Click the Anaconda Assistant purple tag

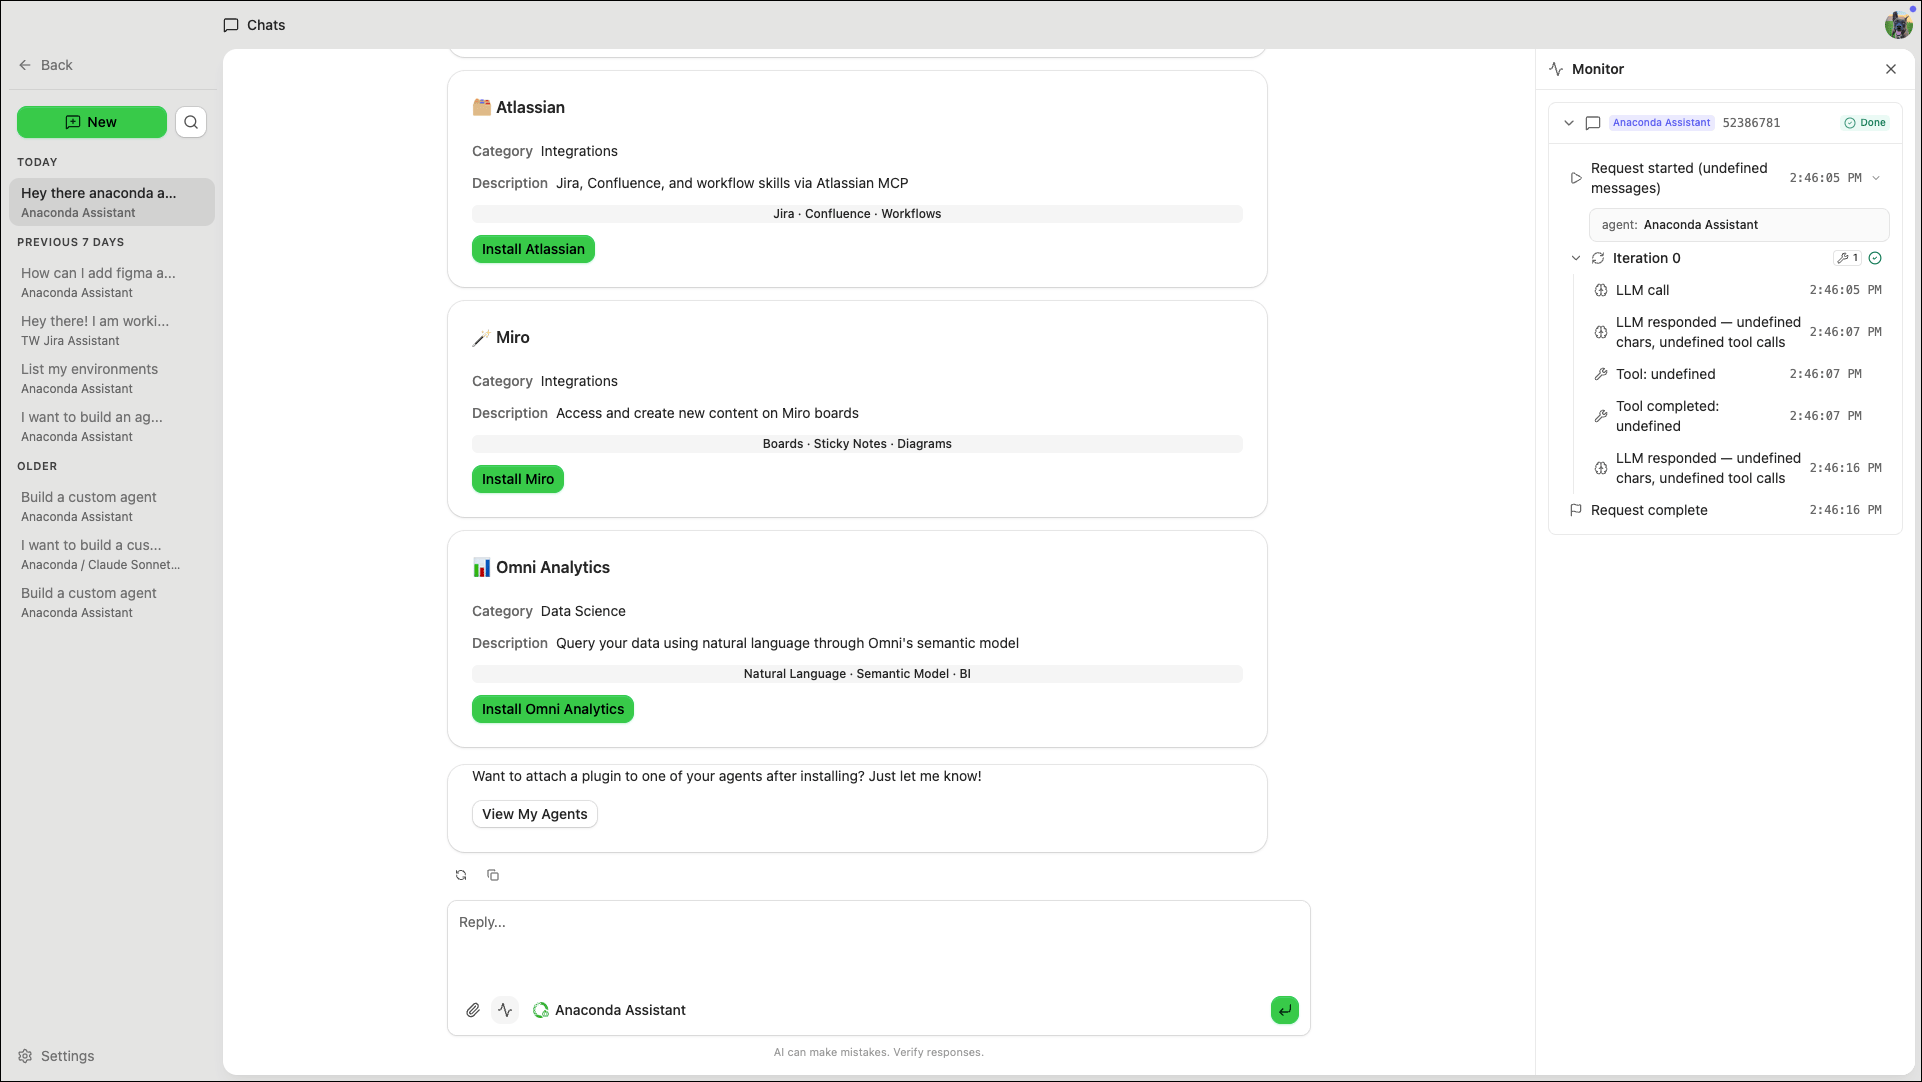click(x=1661, y=123)
